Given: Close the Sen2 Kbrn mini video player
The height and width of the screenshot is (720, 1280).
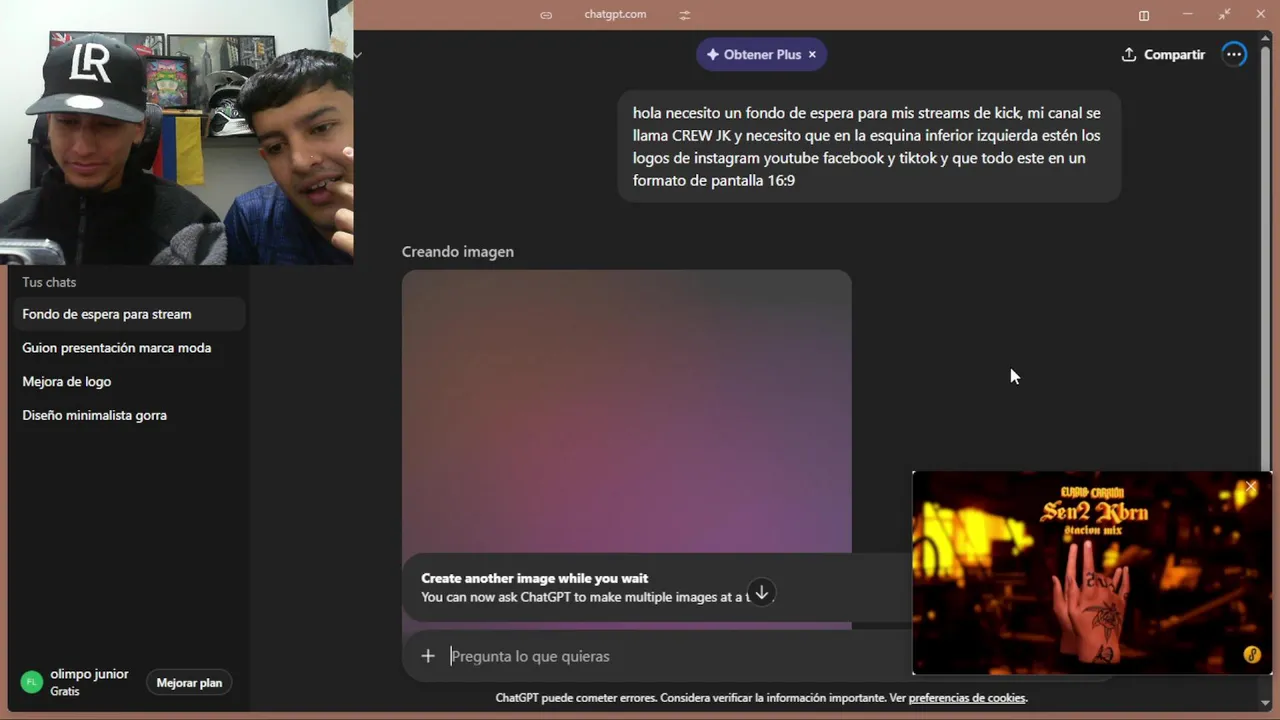Looking at the screenshot, I should (1250, 487).
